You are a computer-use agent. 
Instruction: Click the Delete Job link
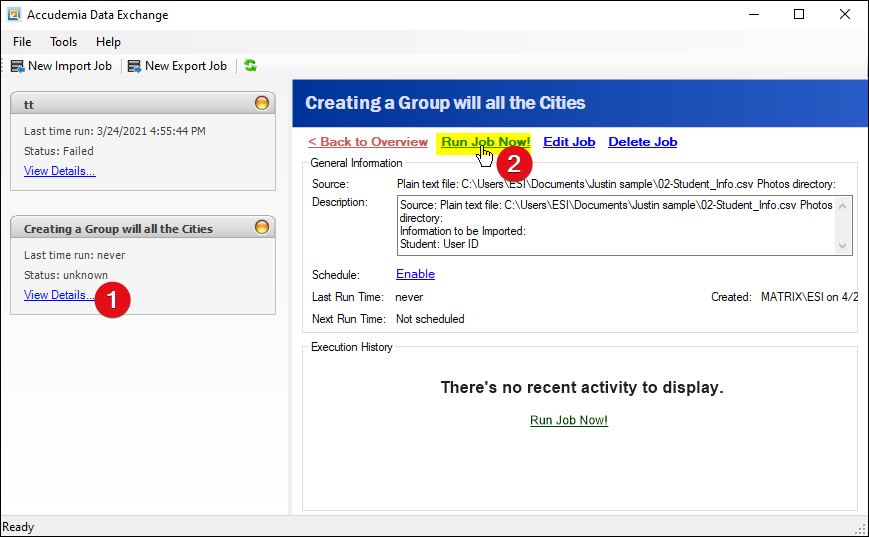(x=643, y=142)
